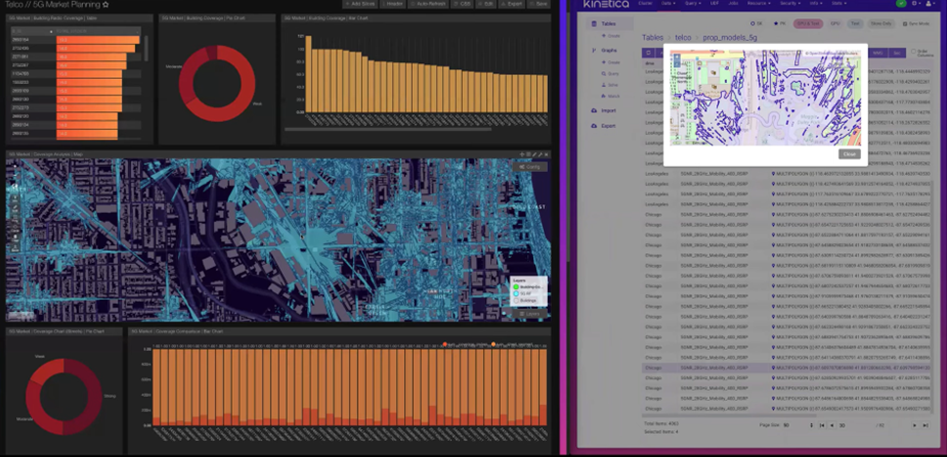Viewport: 947px width, 457px height.
Task: Go to previous page of table results
Action: click(x=832, y=426)
